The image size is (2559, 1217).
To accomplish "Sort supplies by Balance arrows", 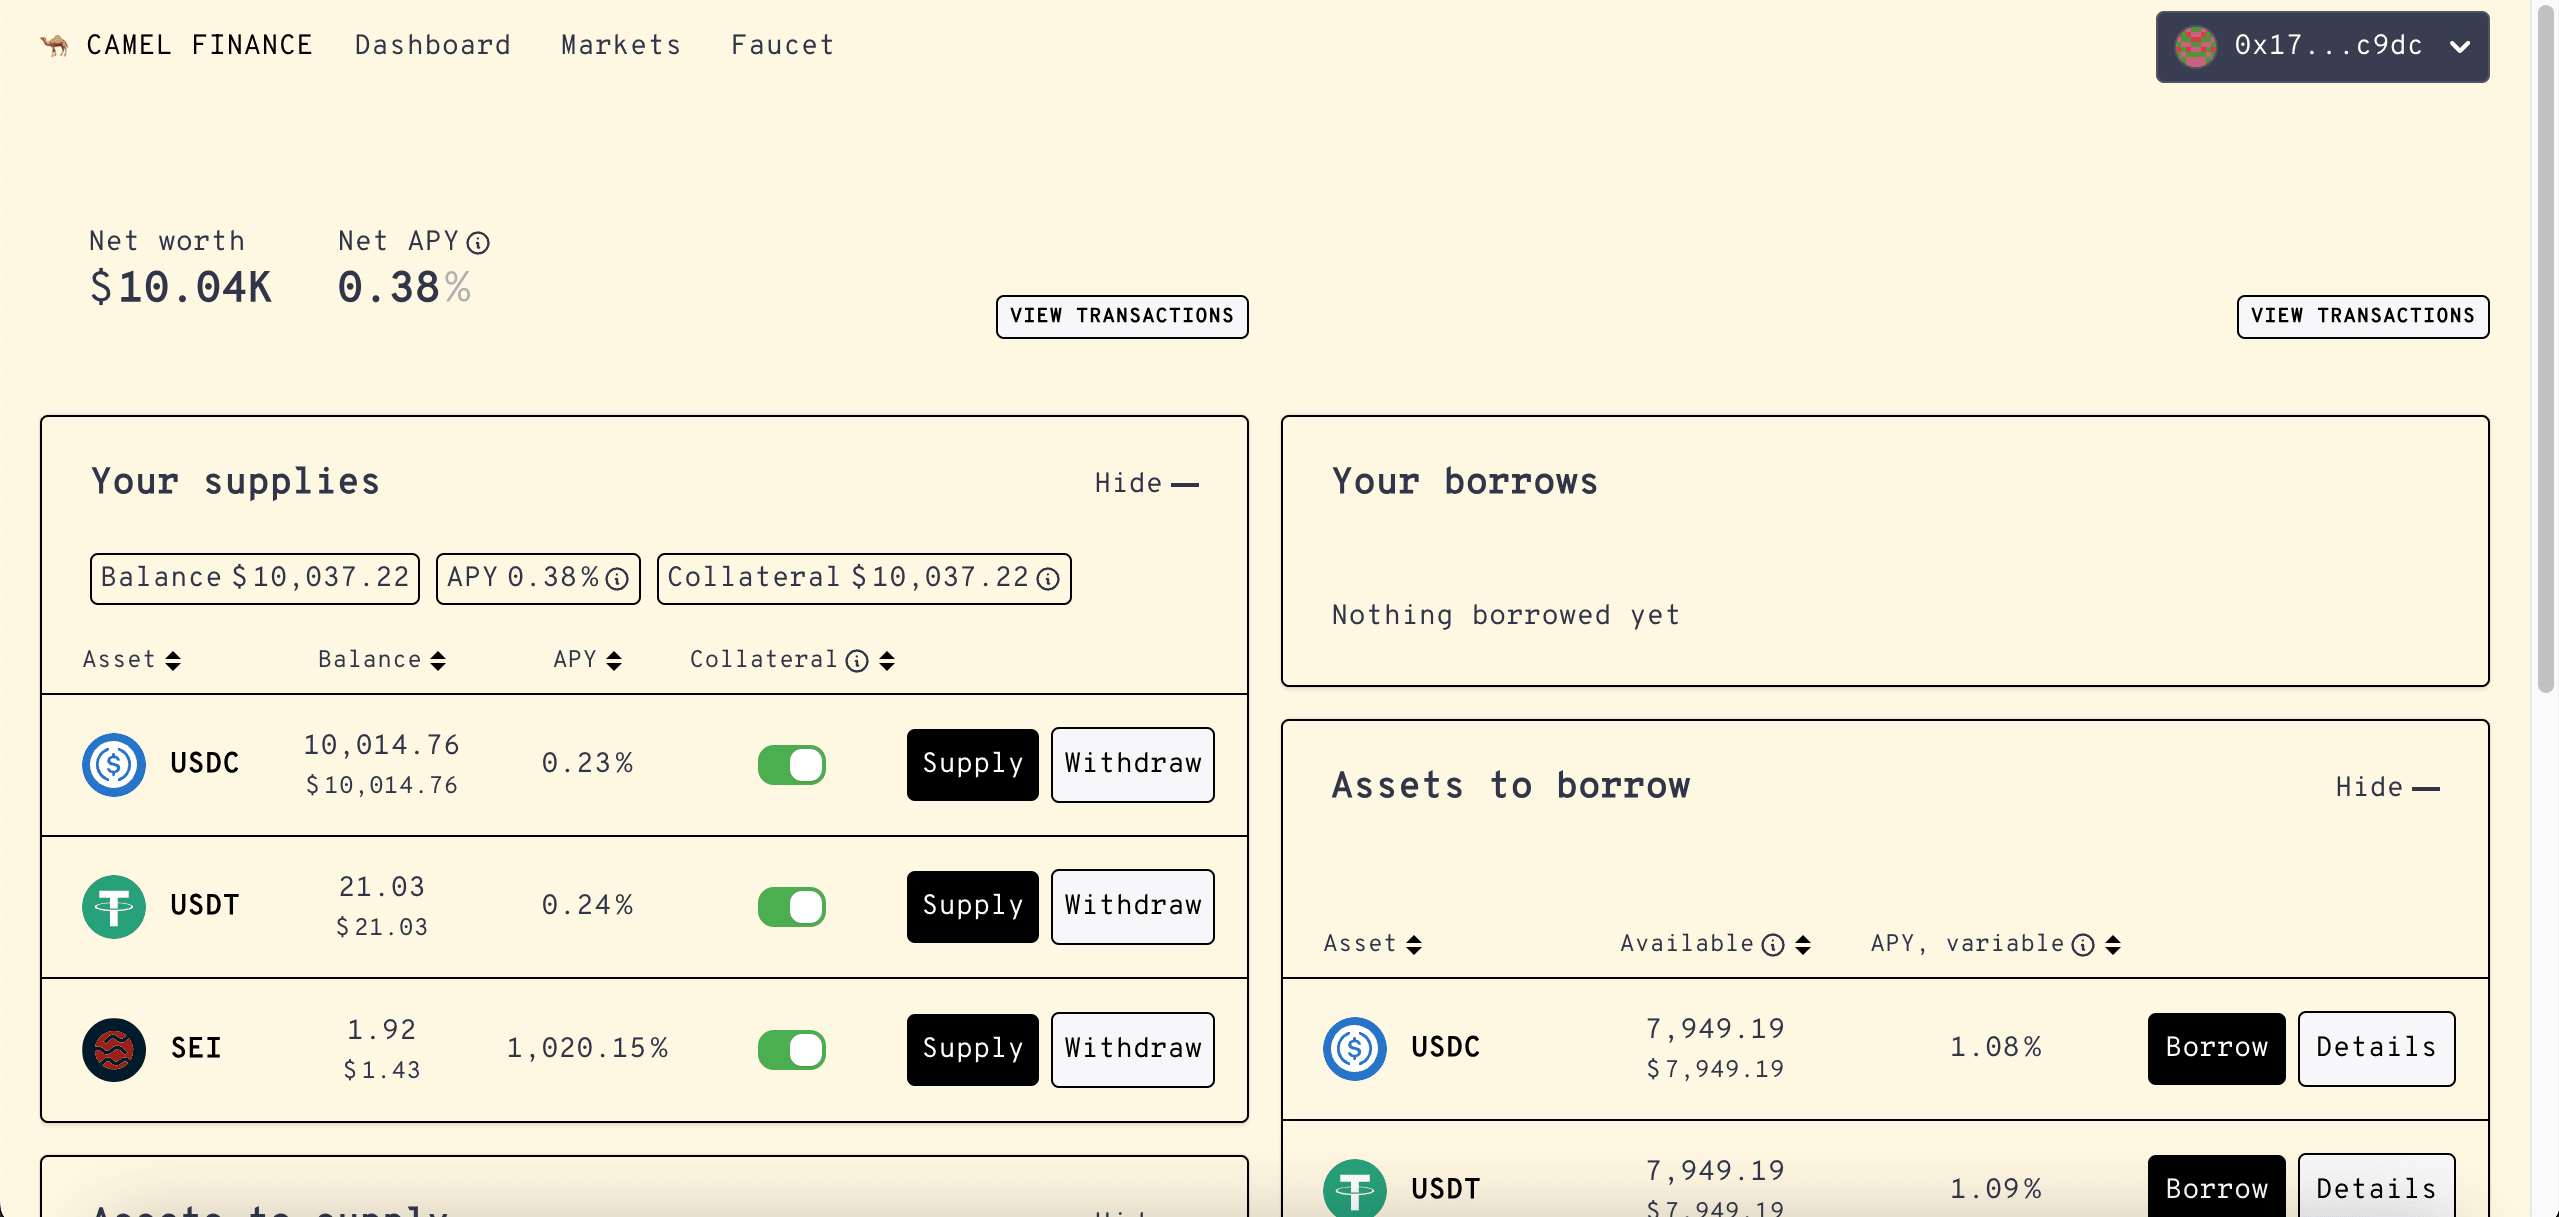I will coord(438,660).
